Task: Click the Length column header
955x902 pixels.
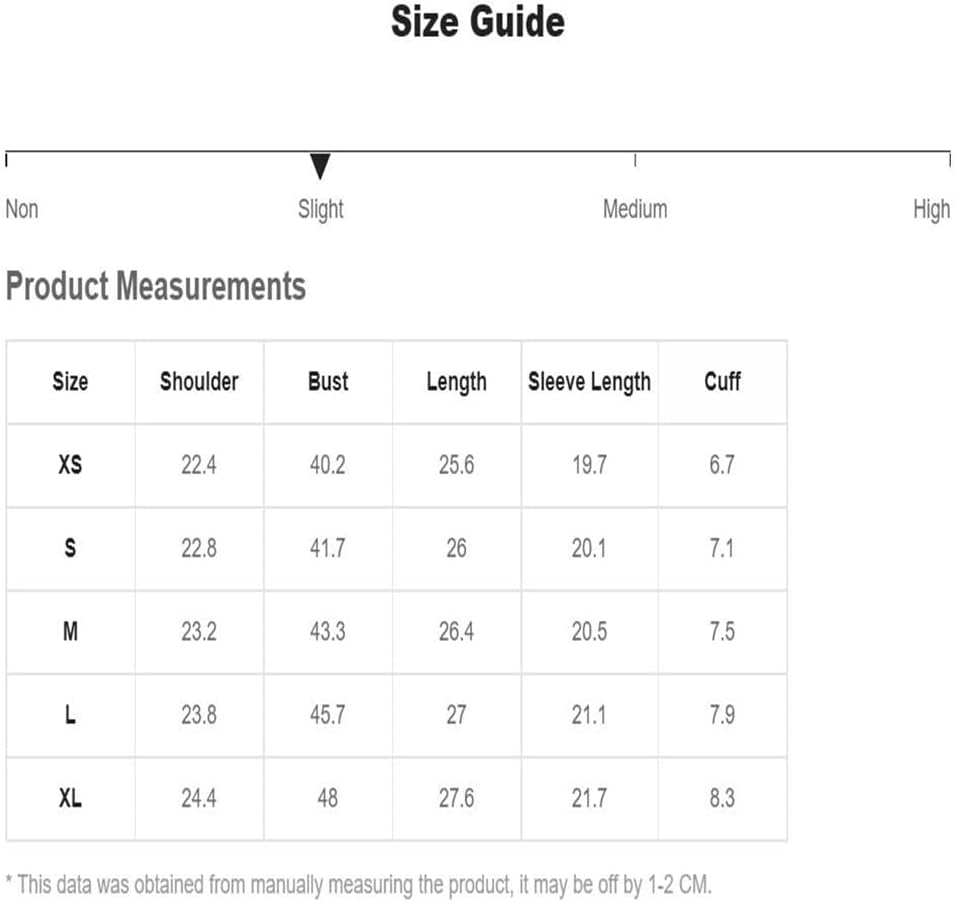Action: pyautogui.click(x=456, y=382)
